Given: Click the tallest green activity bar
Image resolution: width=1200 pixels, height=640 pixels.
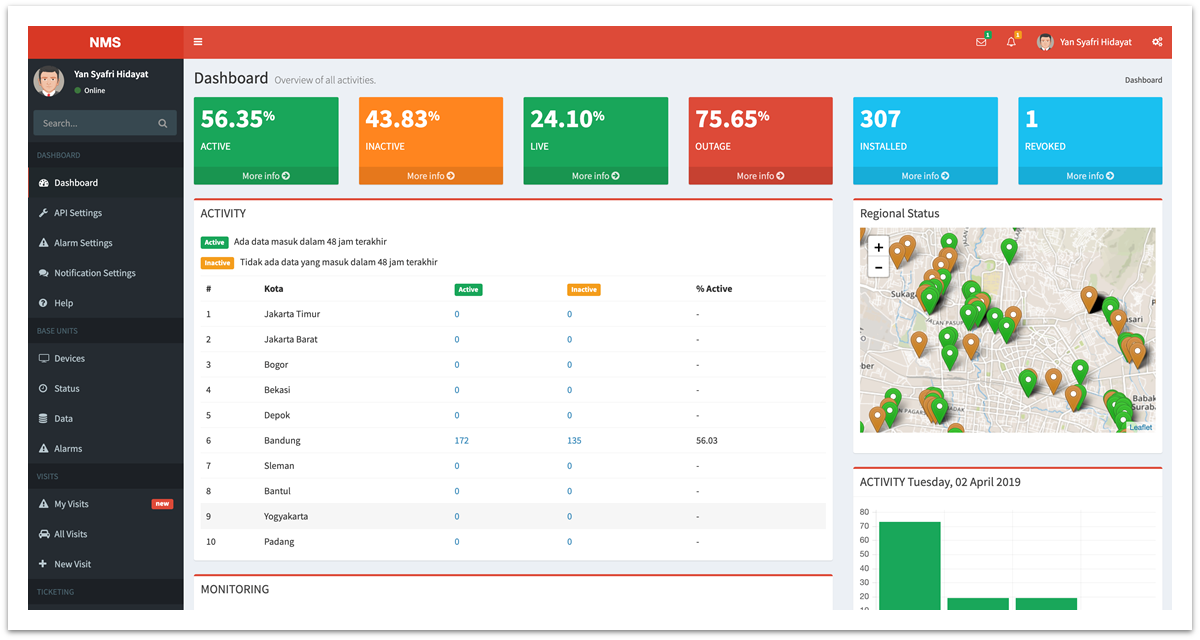Looking at the screenshot, I should [x=909, y=565].
